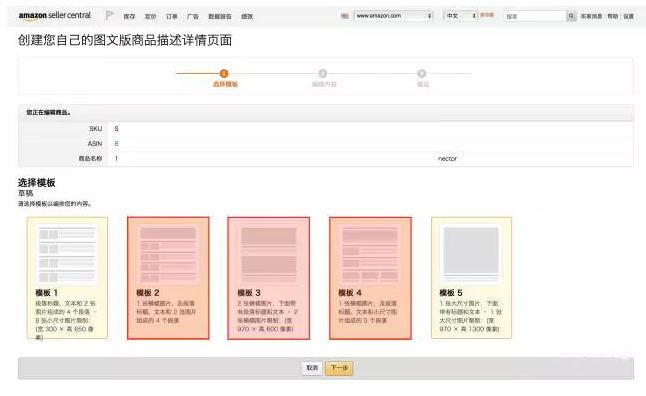Click the step 3 progress circle
Image resolution: width=646 pixels, height=396 pixels.
(x=421, y=73)
